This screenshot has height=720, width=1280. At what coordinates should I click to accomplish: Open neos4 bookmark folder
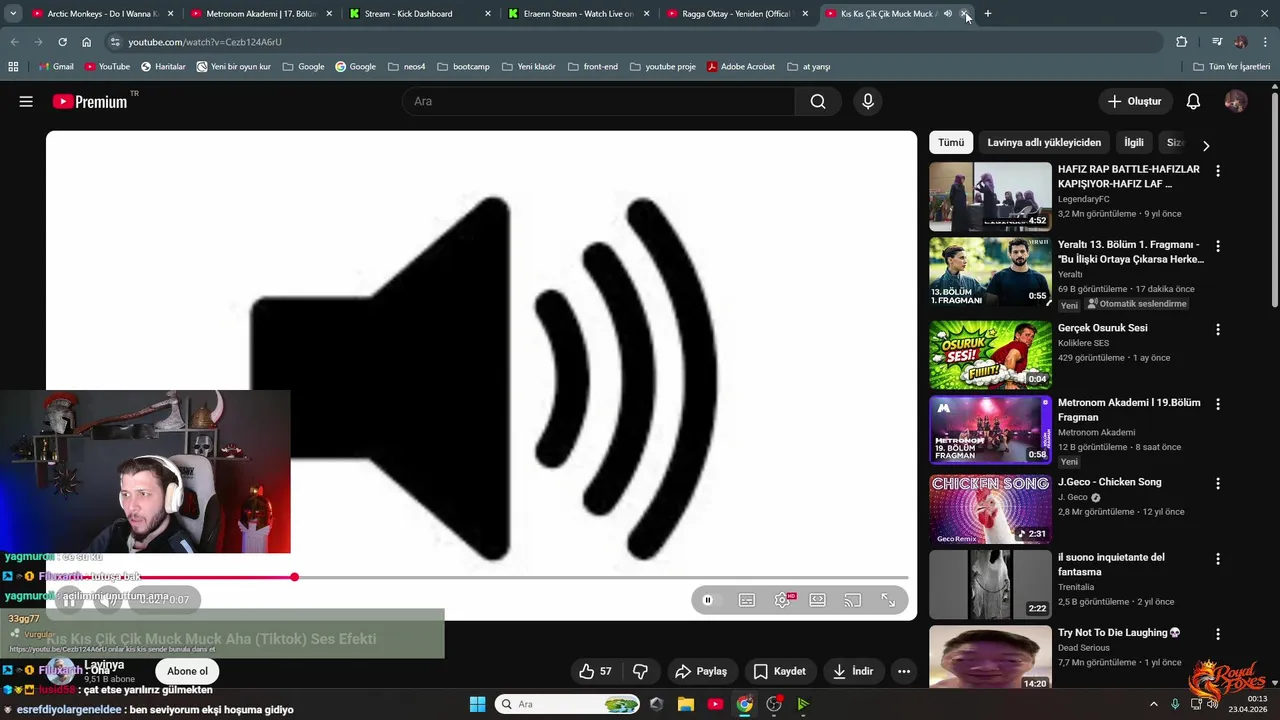[x=407, y=67]
